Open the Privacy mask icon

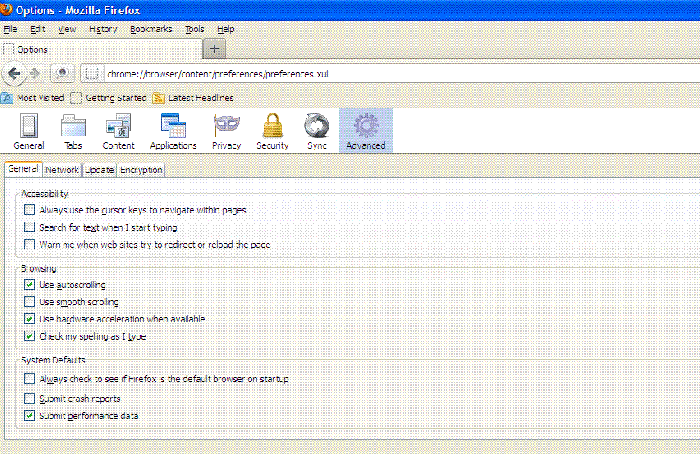226,130
